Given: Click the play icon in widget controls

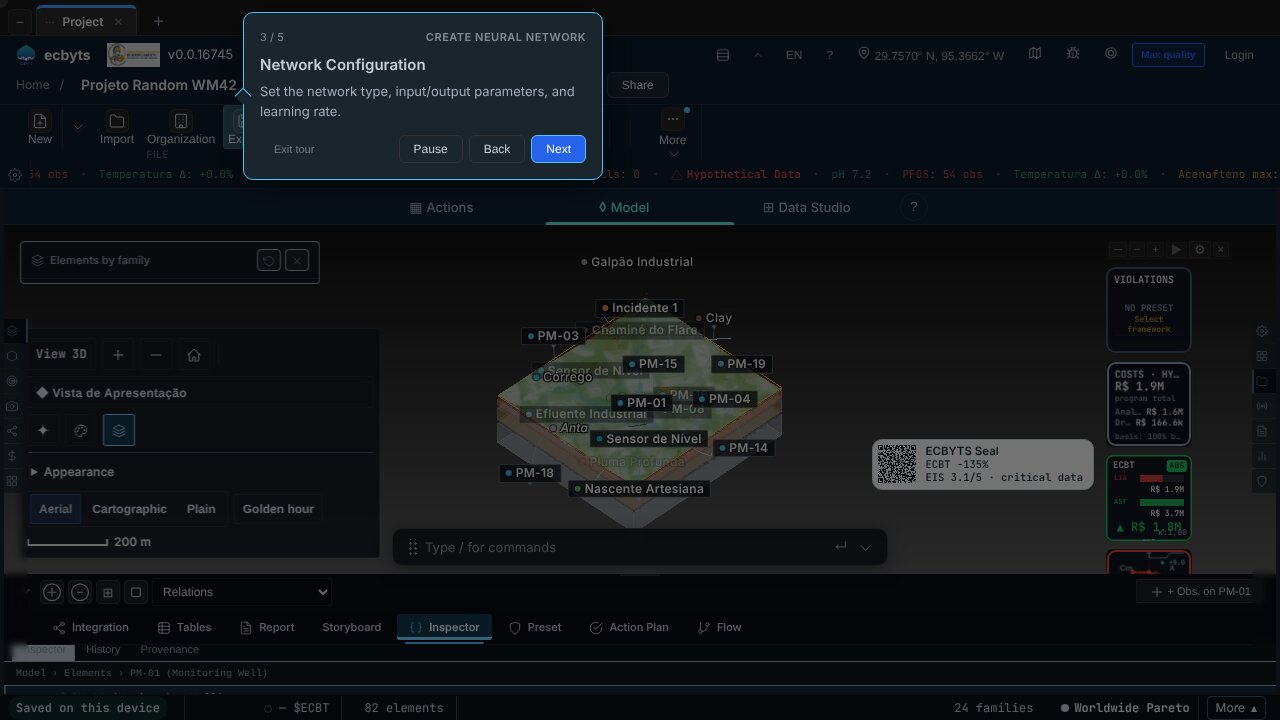Looking at the screenshot, I should coord(1176,249).
